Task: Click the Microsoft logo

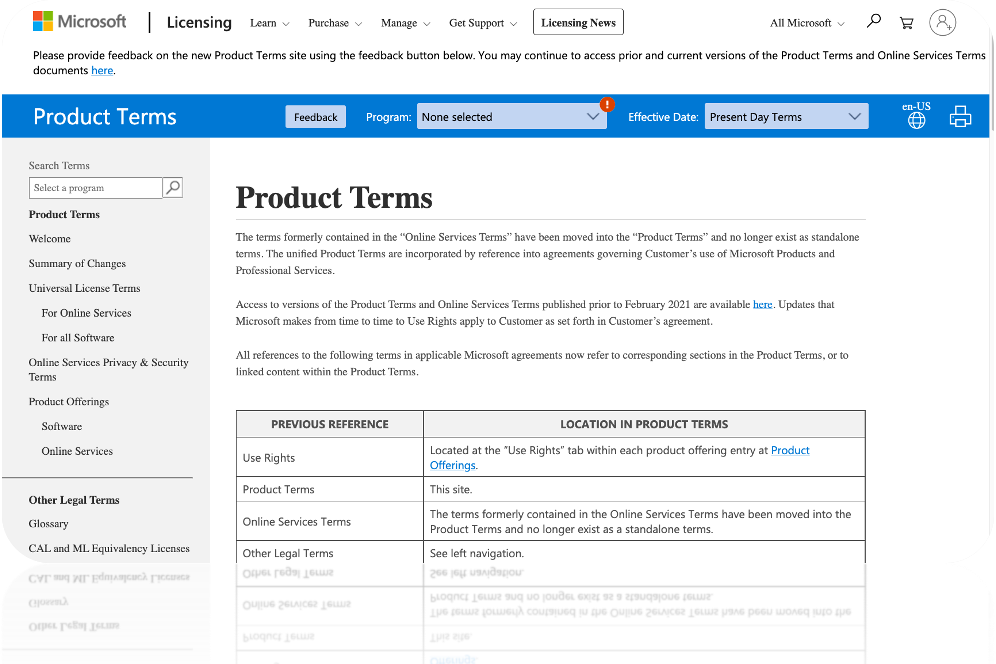Action: [x=80, y=22]
